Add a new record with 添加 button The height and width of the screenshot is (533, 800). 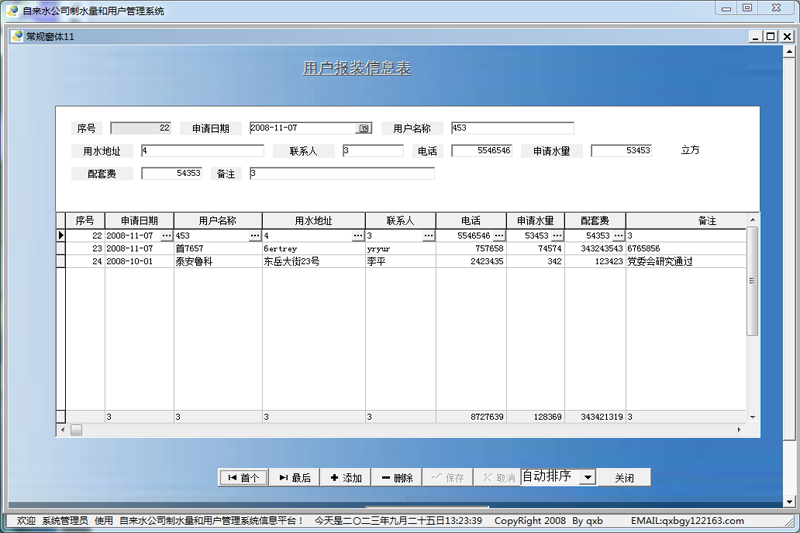coord(346,478)
